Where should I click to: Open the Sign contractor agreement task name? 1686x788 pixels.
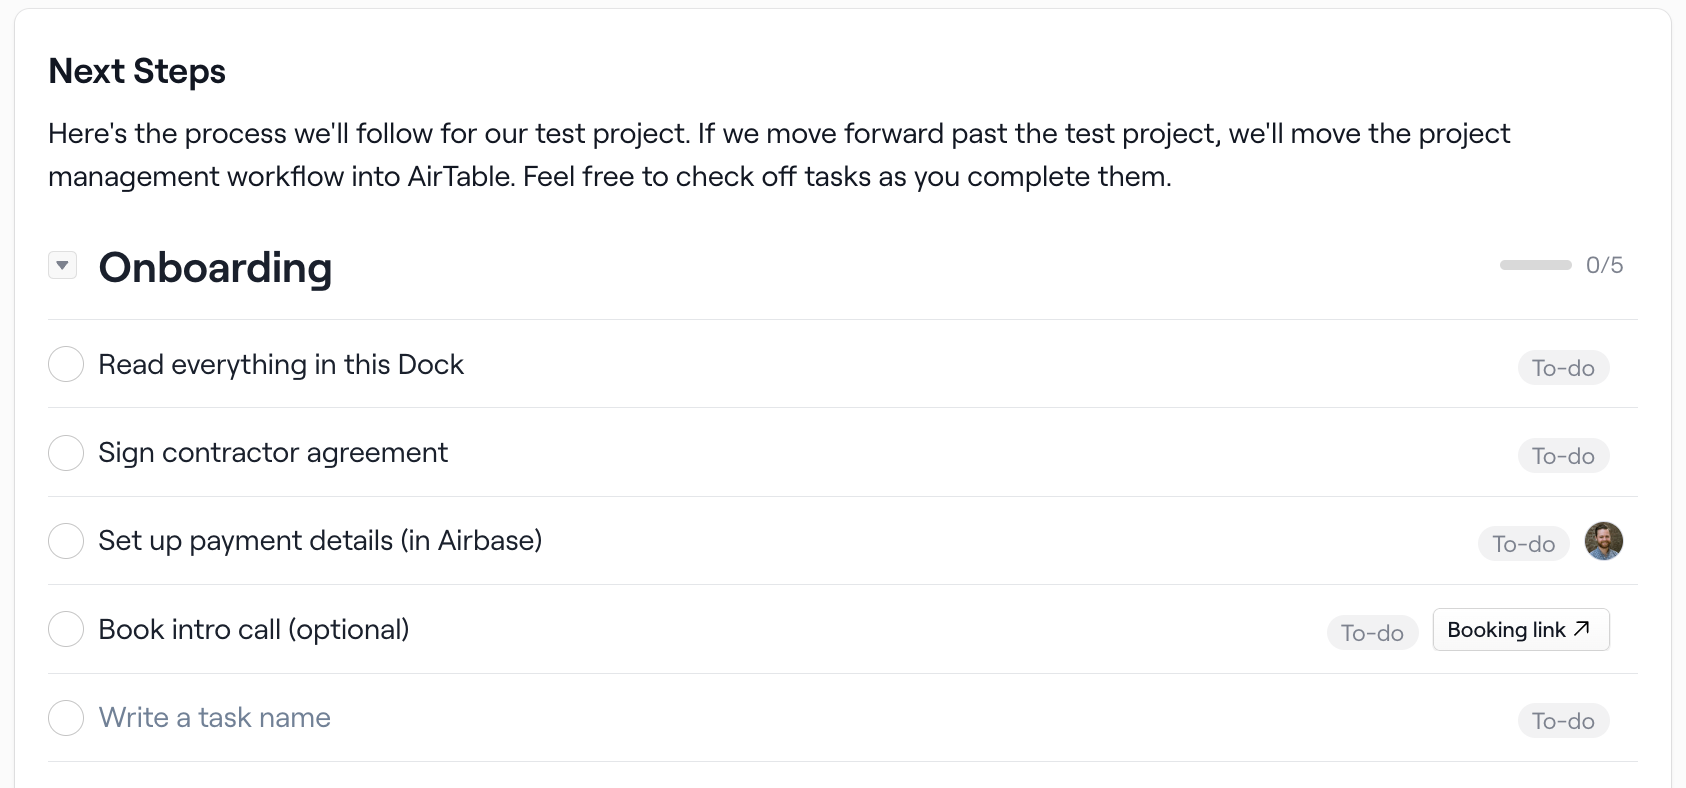coord(273,453)
